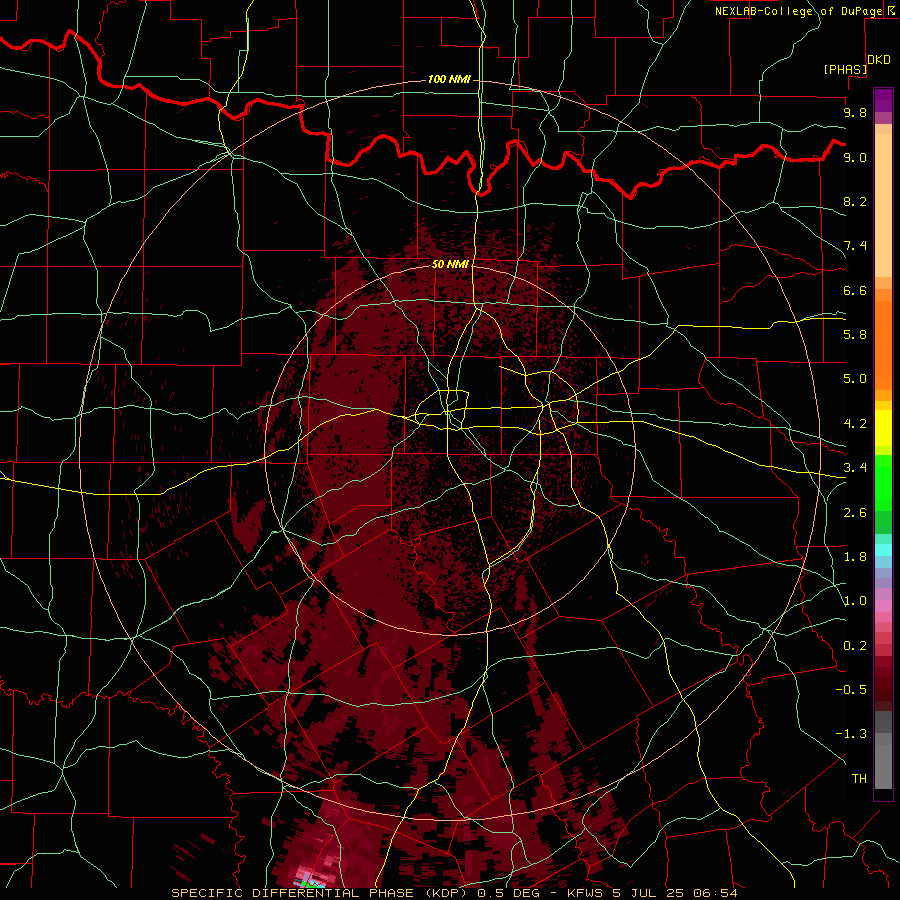Pick the cyan band of the color scale

tap(883, 550)
